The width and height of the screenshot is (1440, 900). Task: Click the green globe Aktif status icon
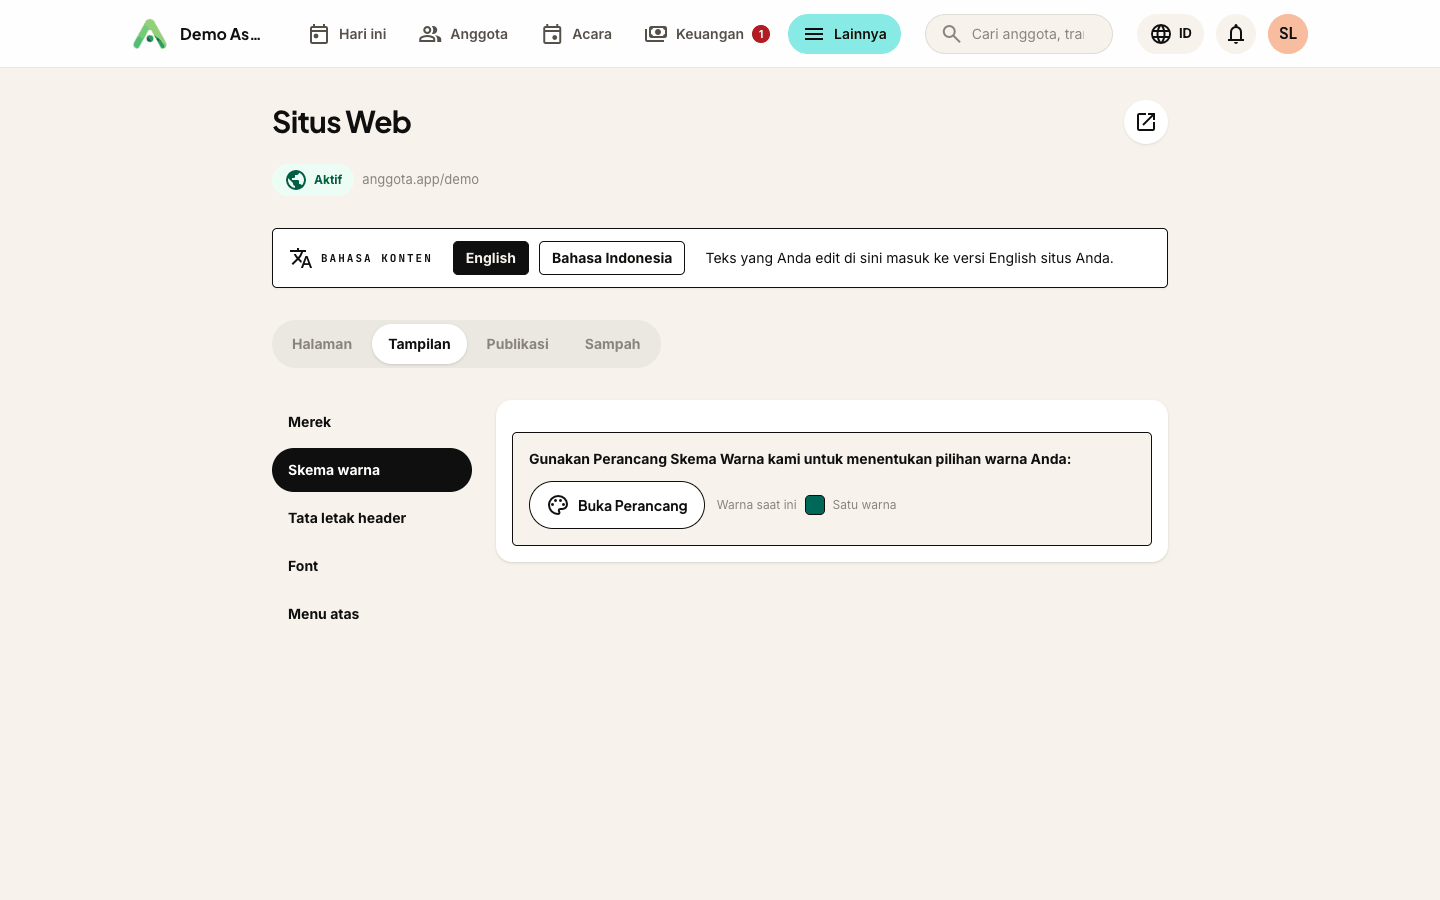[x=296, y=180]
